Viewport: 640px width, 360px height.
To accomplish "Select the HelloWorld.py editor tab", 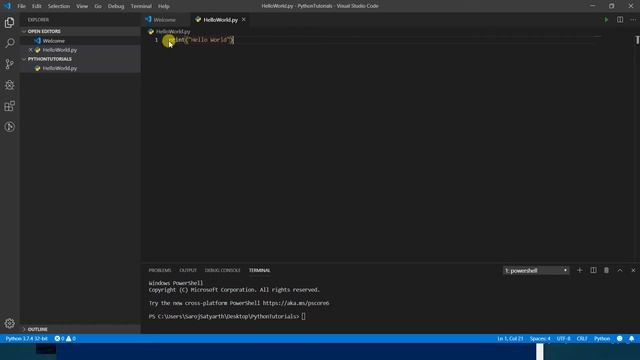I will 220,20.
